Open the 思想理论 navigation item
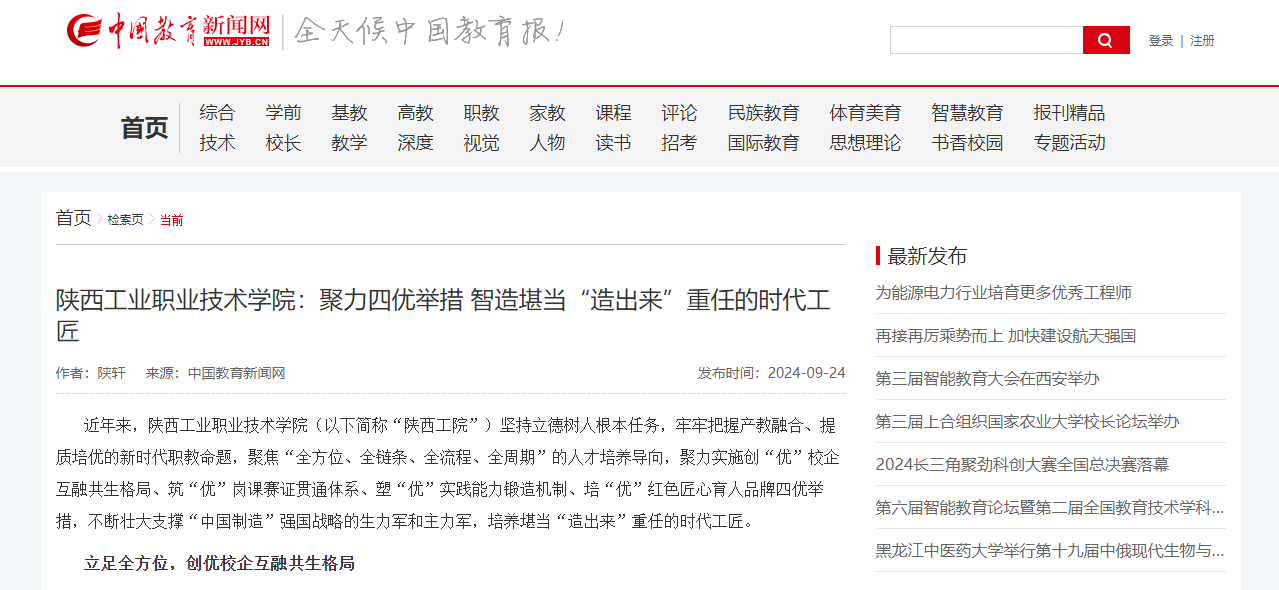Screen dimensions: 1279x590 (x=865, y=143)
